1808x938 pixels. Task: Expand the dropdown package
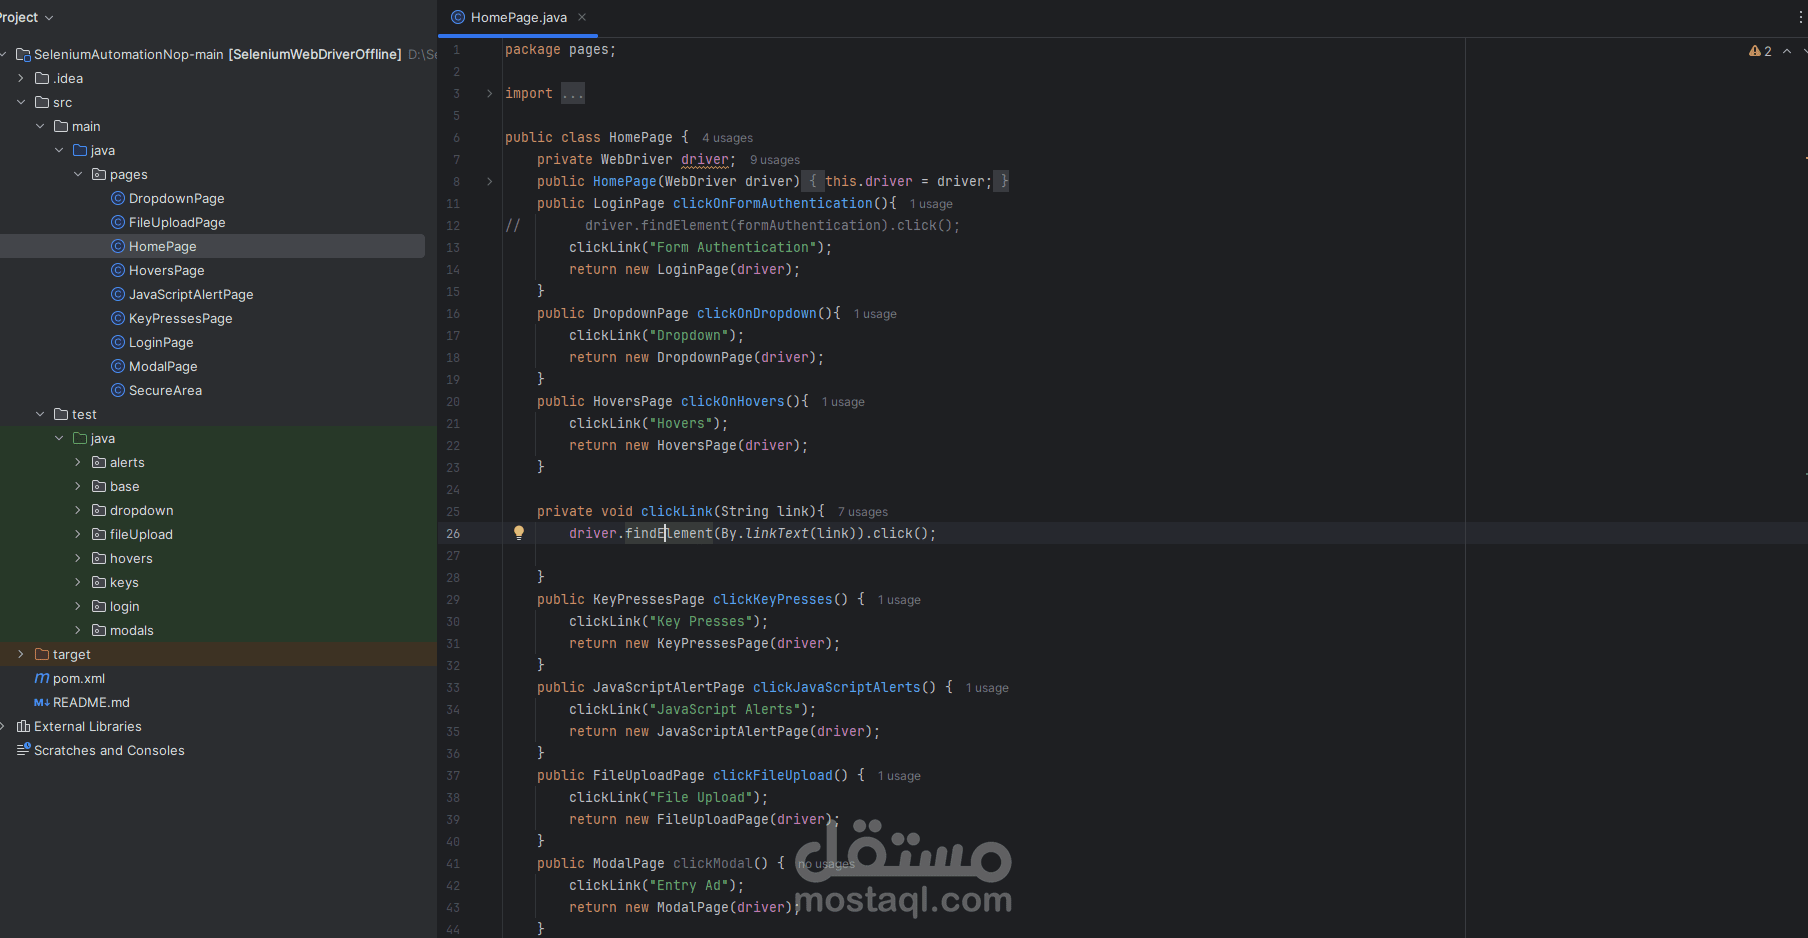[78, 510]
